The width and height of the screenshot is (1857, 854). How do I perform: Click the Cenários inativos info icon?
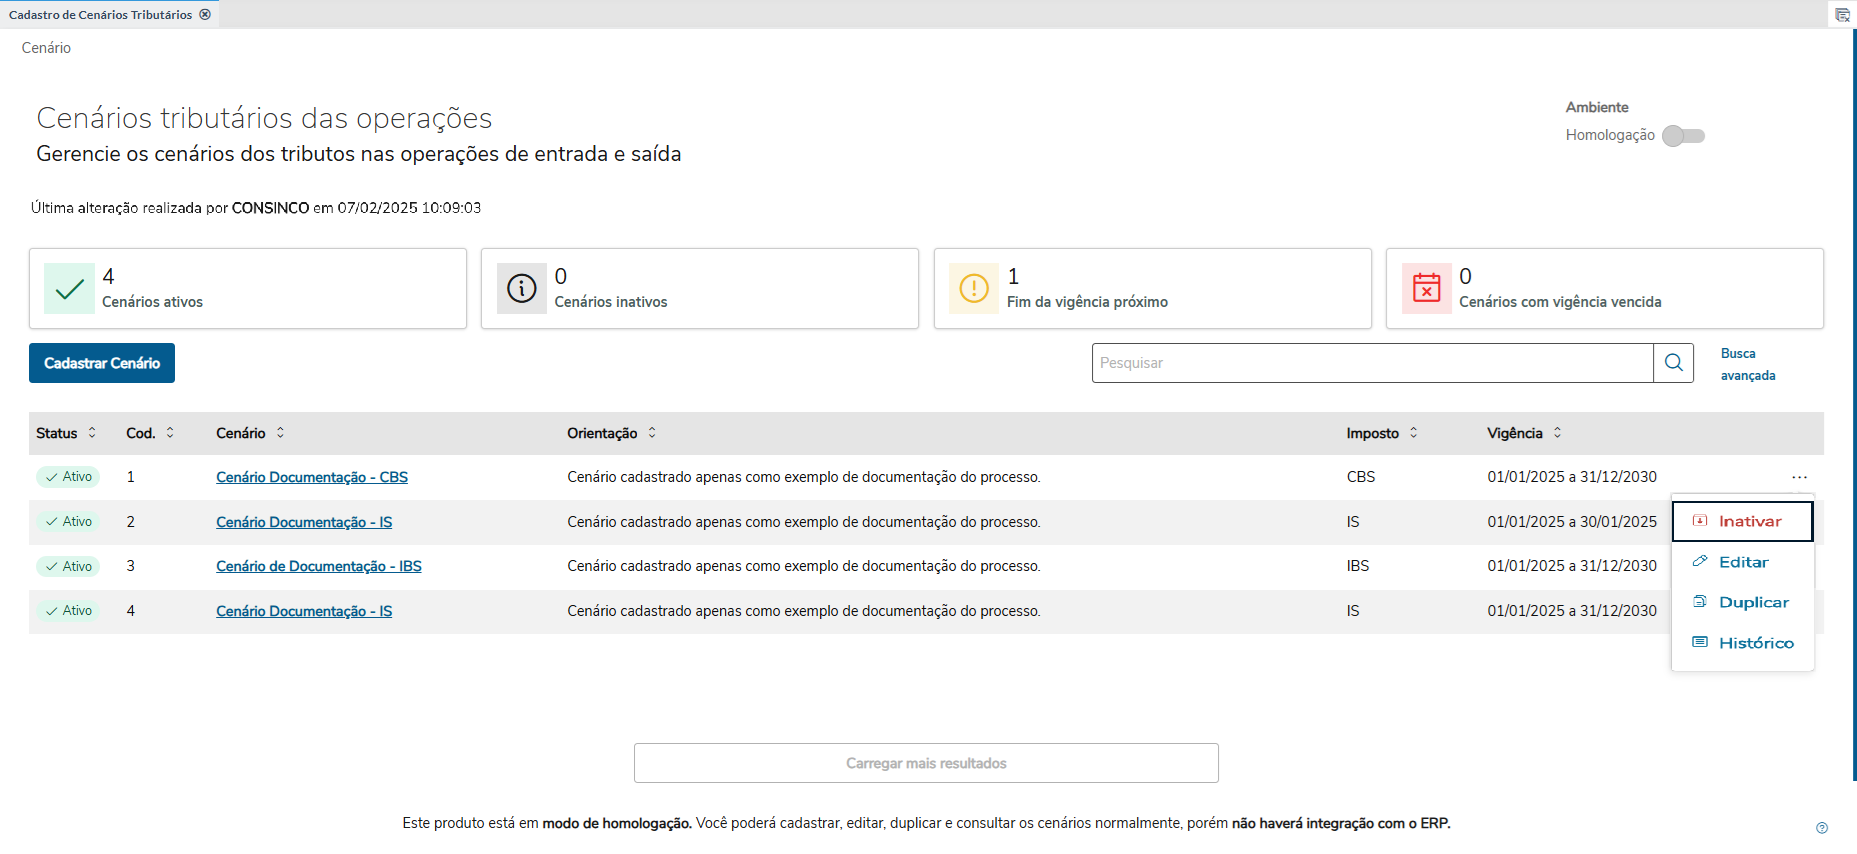point(521,289)
